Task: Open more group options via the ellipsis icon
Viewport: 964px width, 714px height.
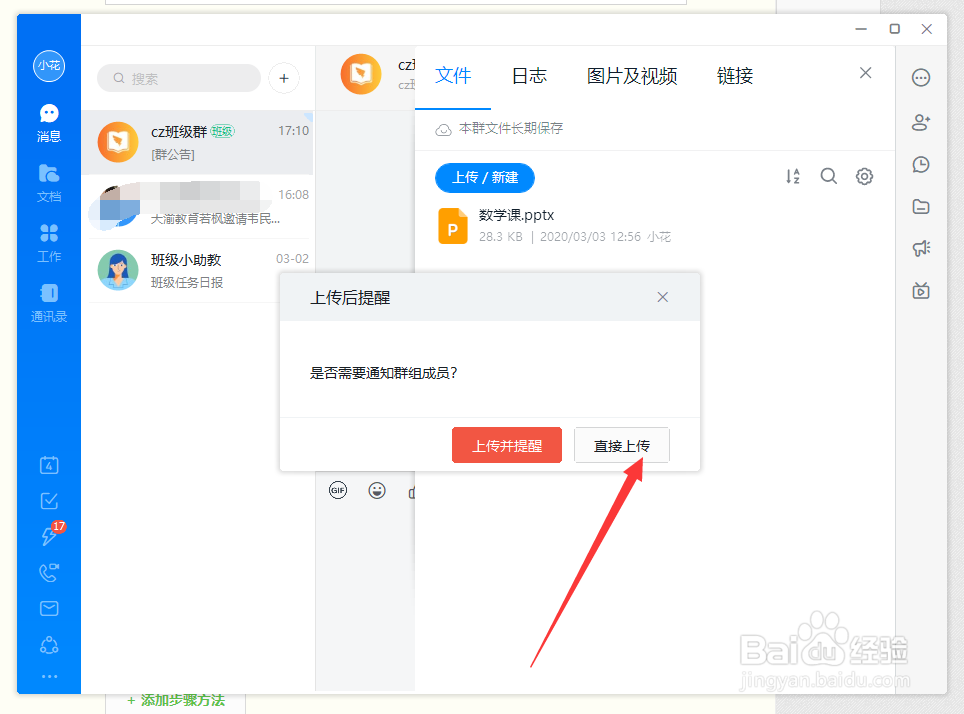Action: 920,78
